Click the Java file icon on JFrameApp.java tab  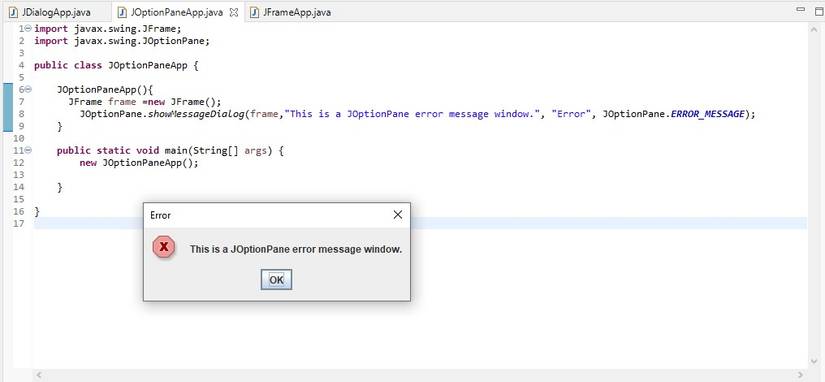point(255,12)
